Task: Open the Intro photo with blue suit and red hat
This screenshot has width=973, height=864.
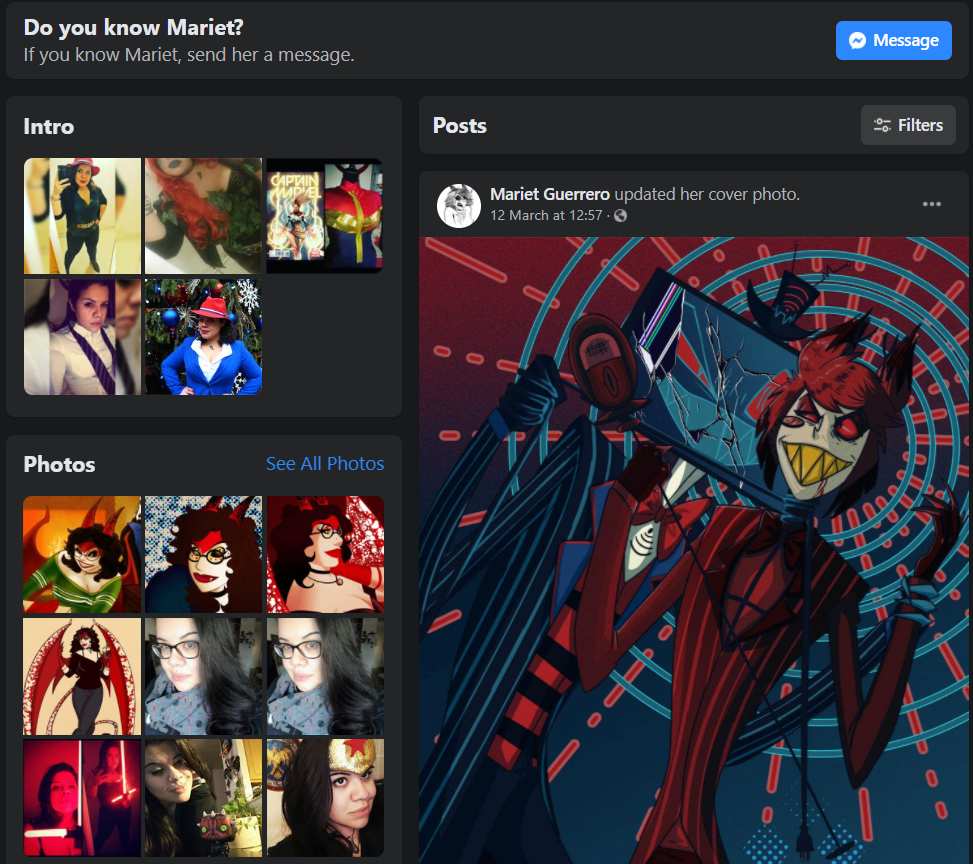Action: pos(204,337)
